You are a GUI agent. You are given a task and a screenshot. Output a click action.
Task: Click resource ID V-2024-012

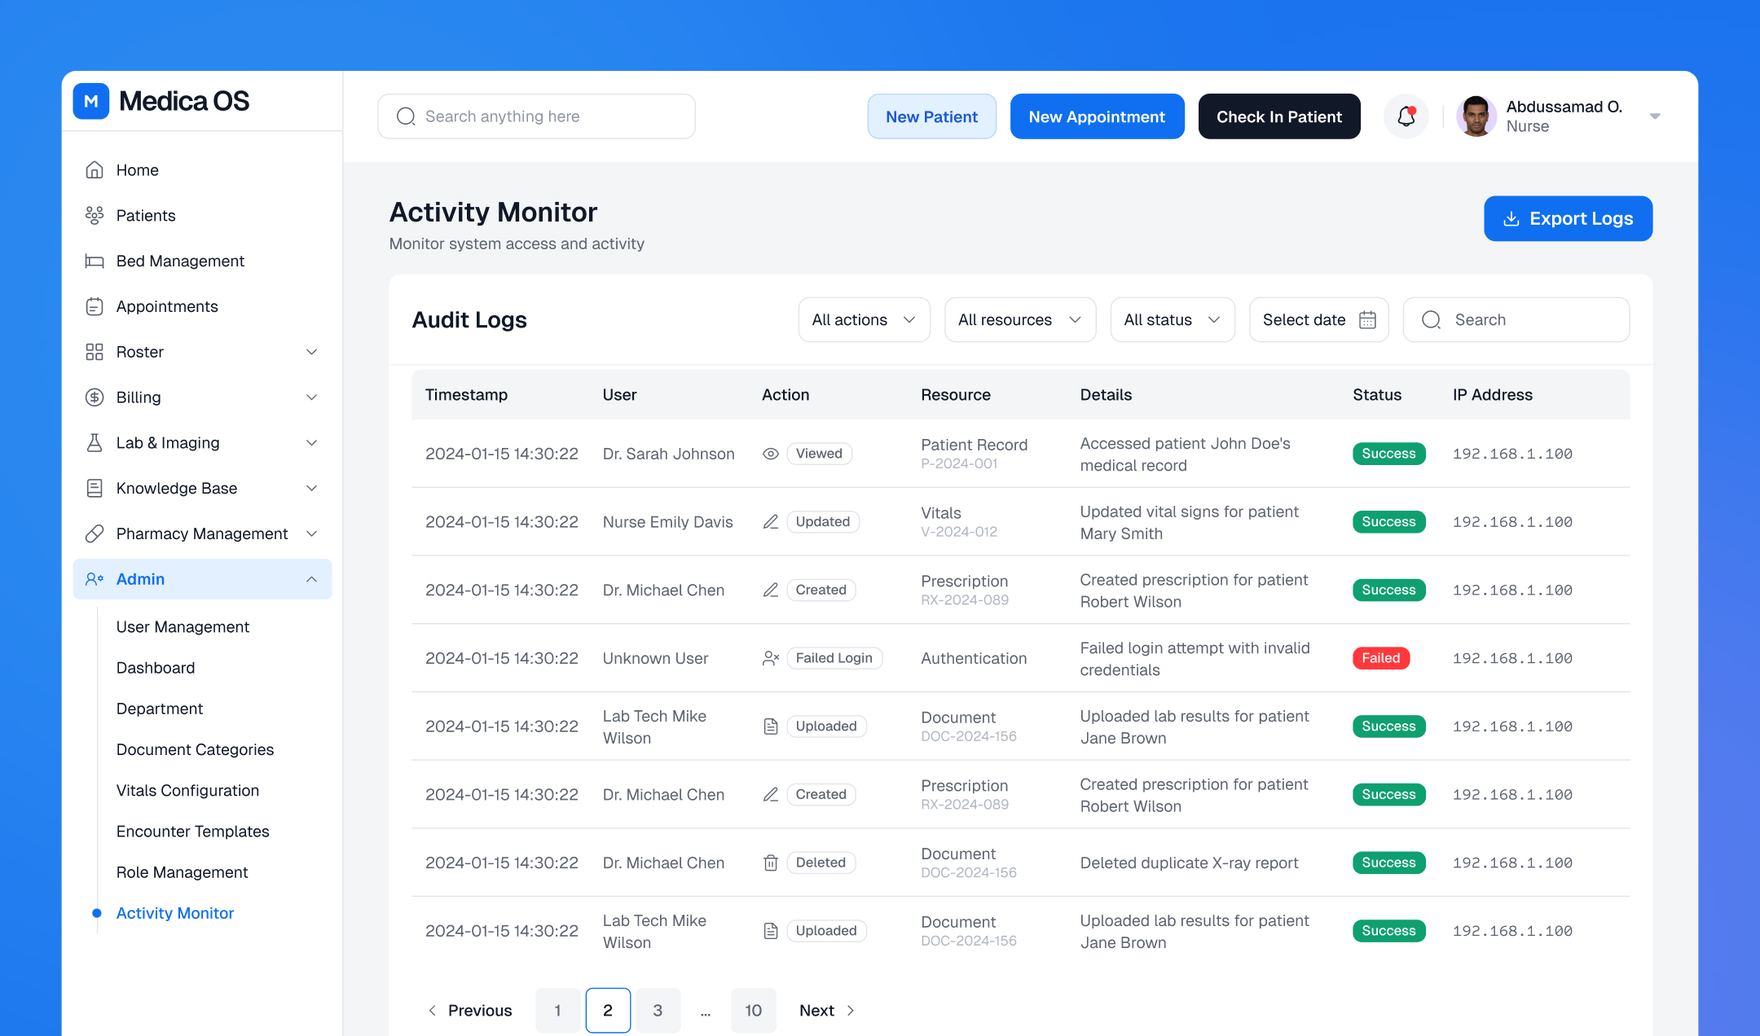[959, 532]
